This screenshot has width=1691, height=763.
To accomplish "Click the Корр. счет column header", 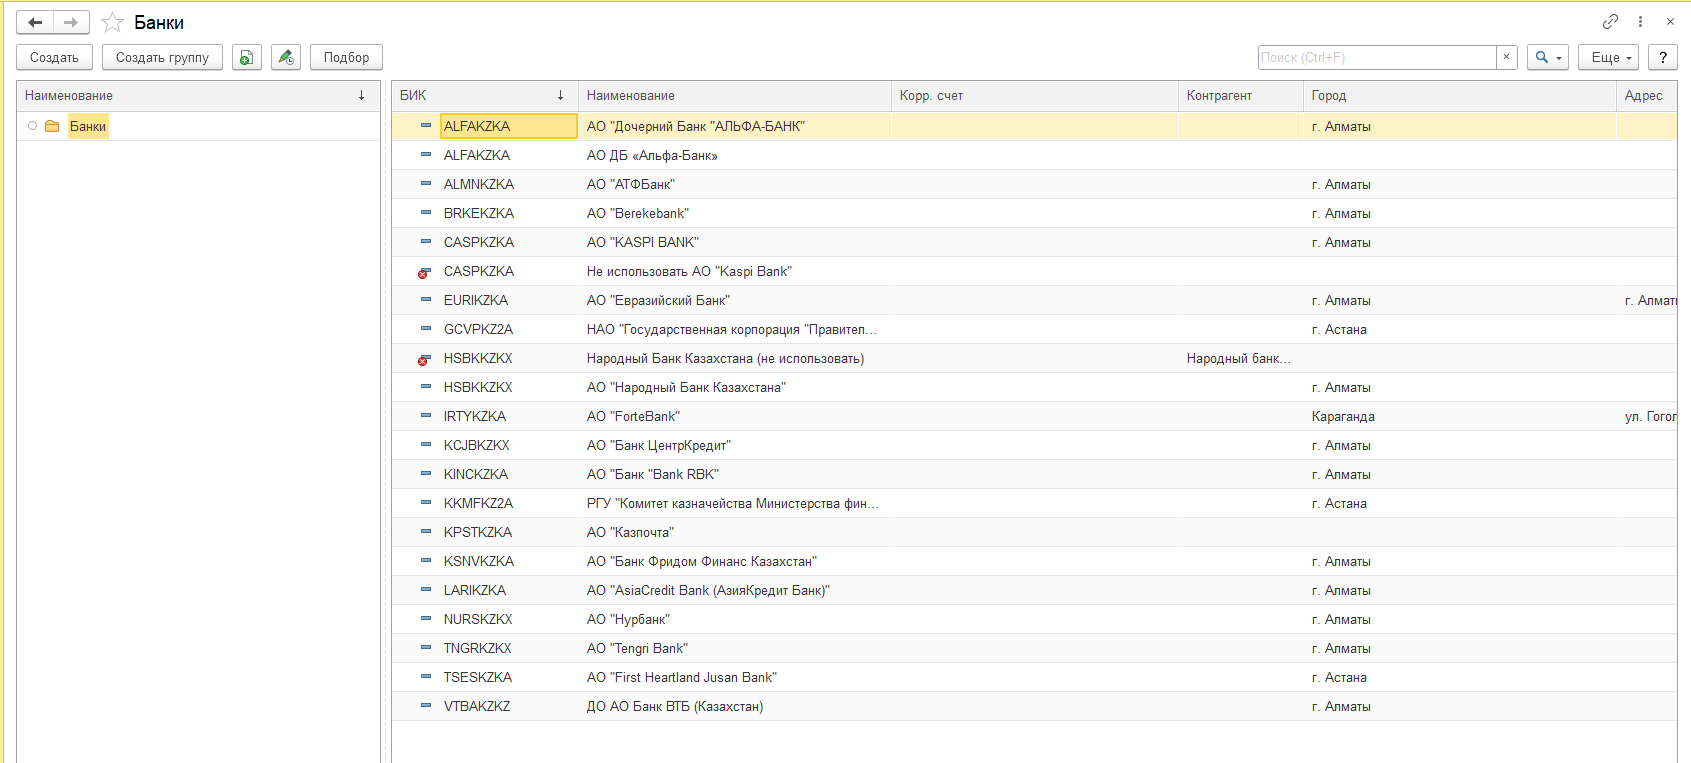I will [x=1034, y=96].
